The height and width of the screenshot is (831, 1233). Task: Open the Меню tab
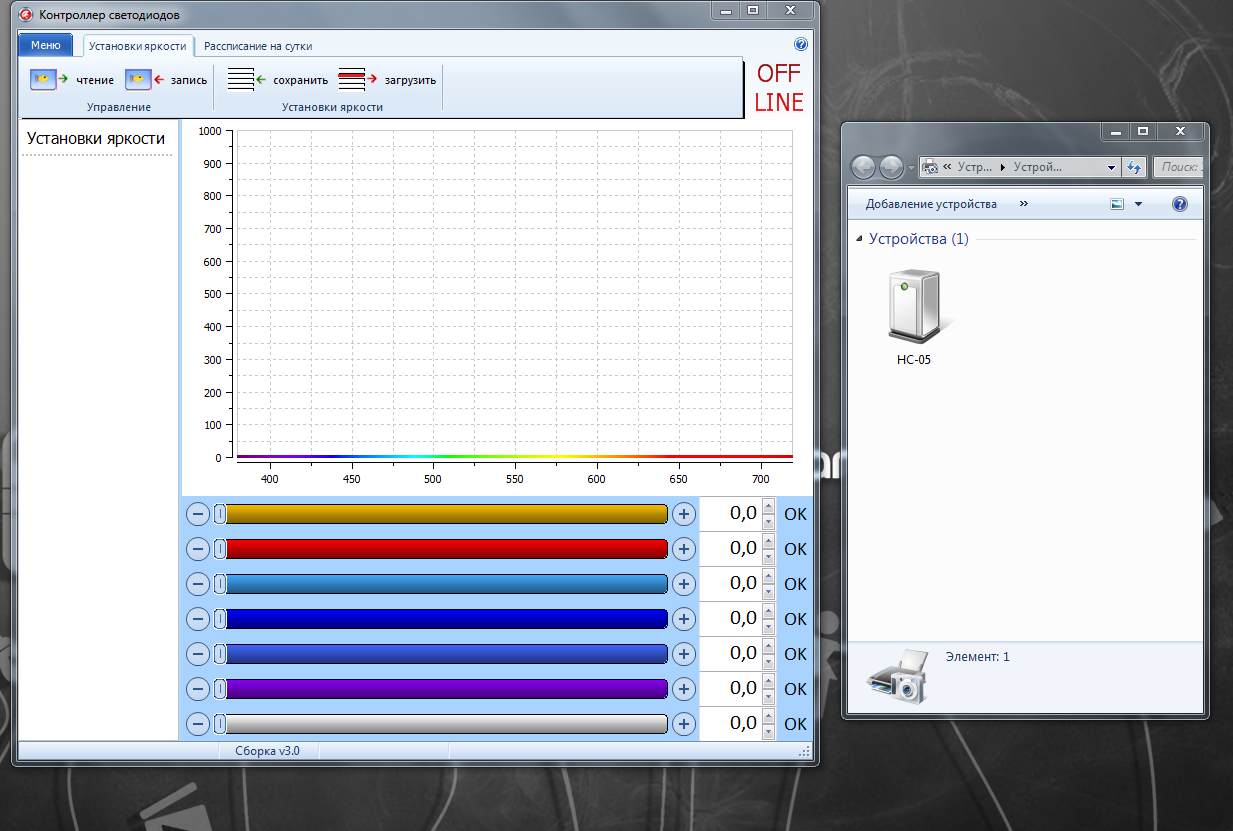46,45
